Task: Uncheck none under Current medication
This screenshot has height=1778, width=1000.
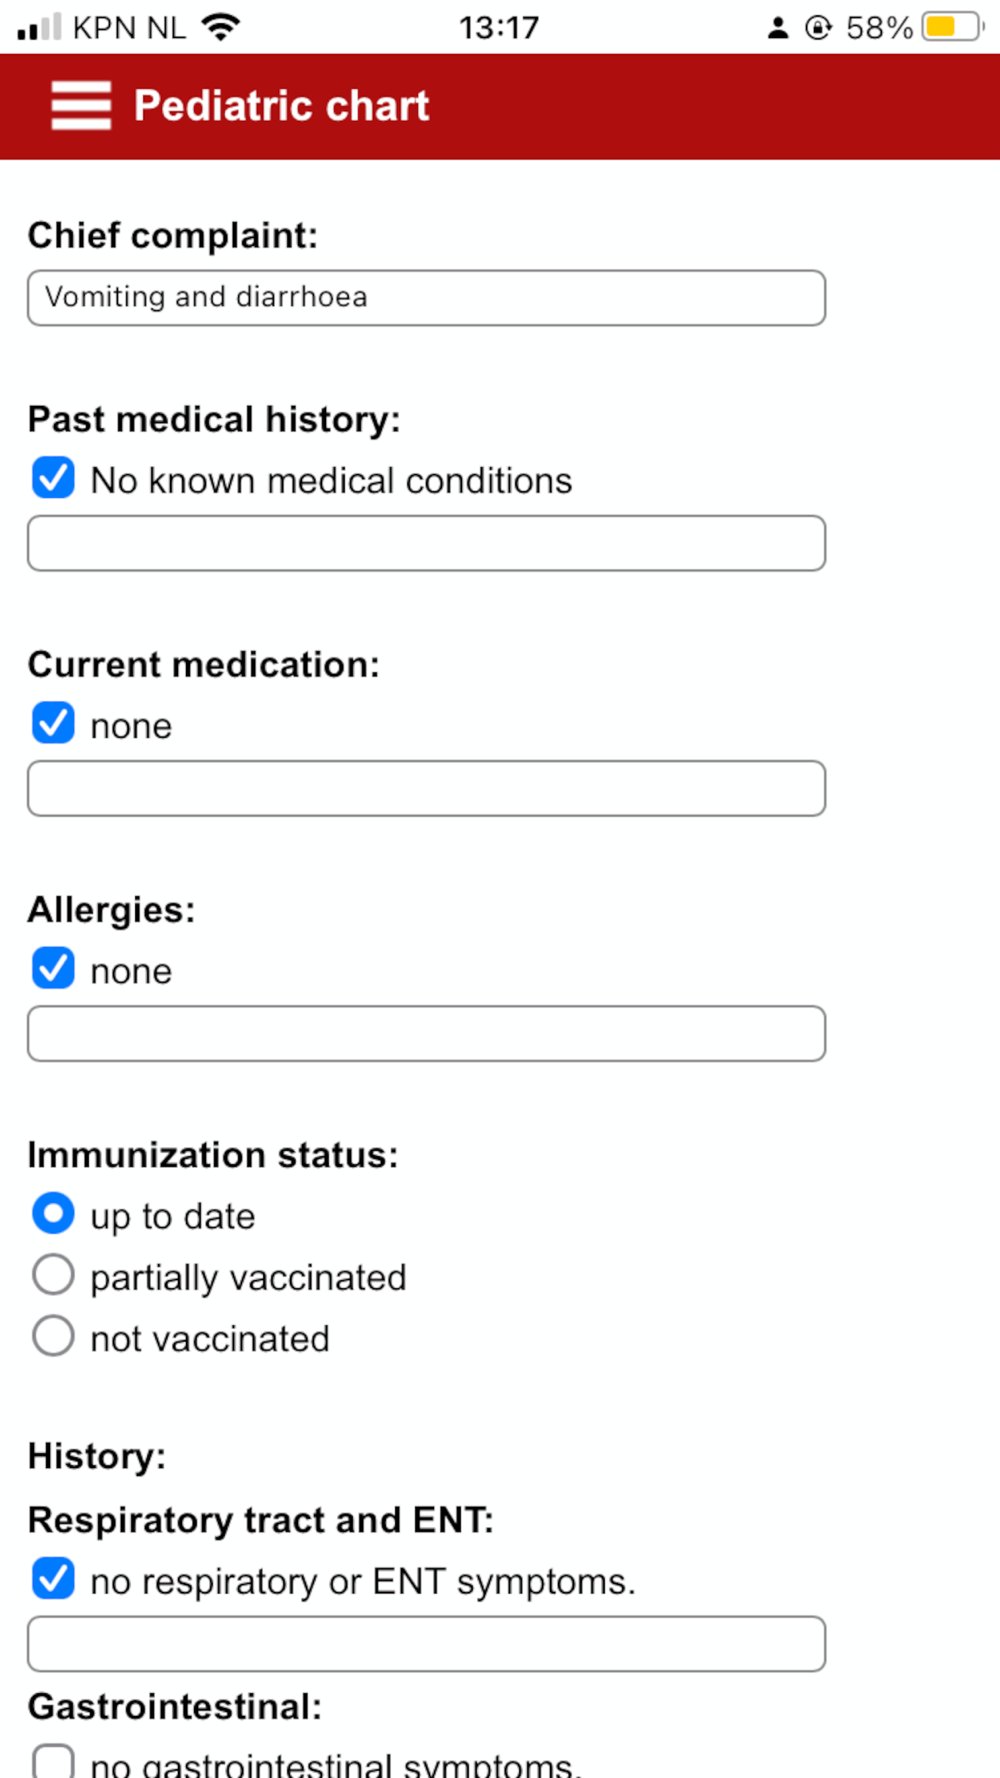Action: (53, 724)
